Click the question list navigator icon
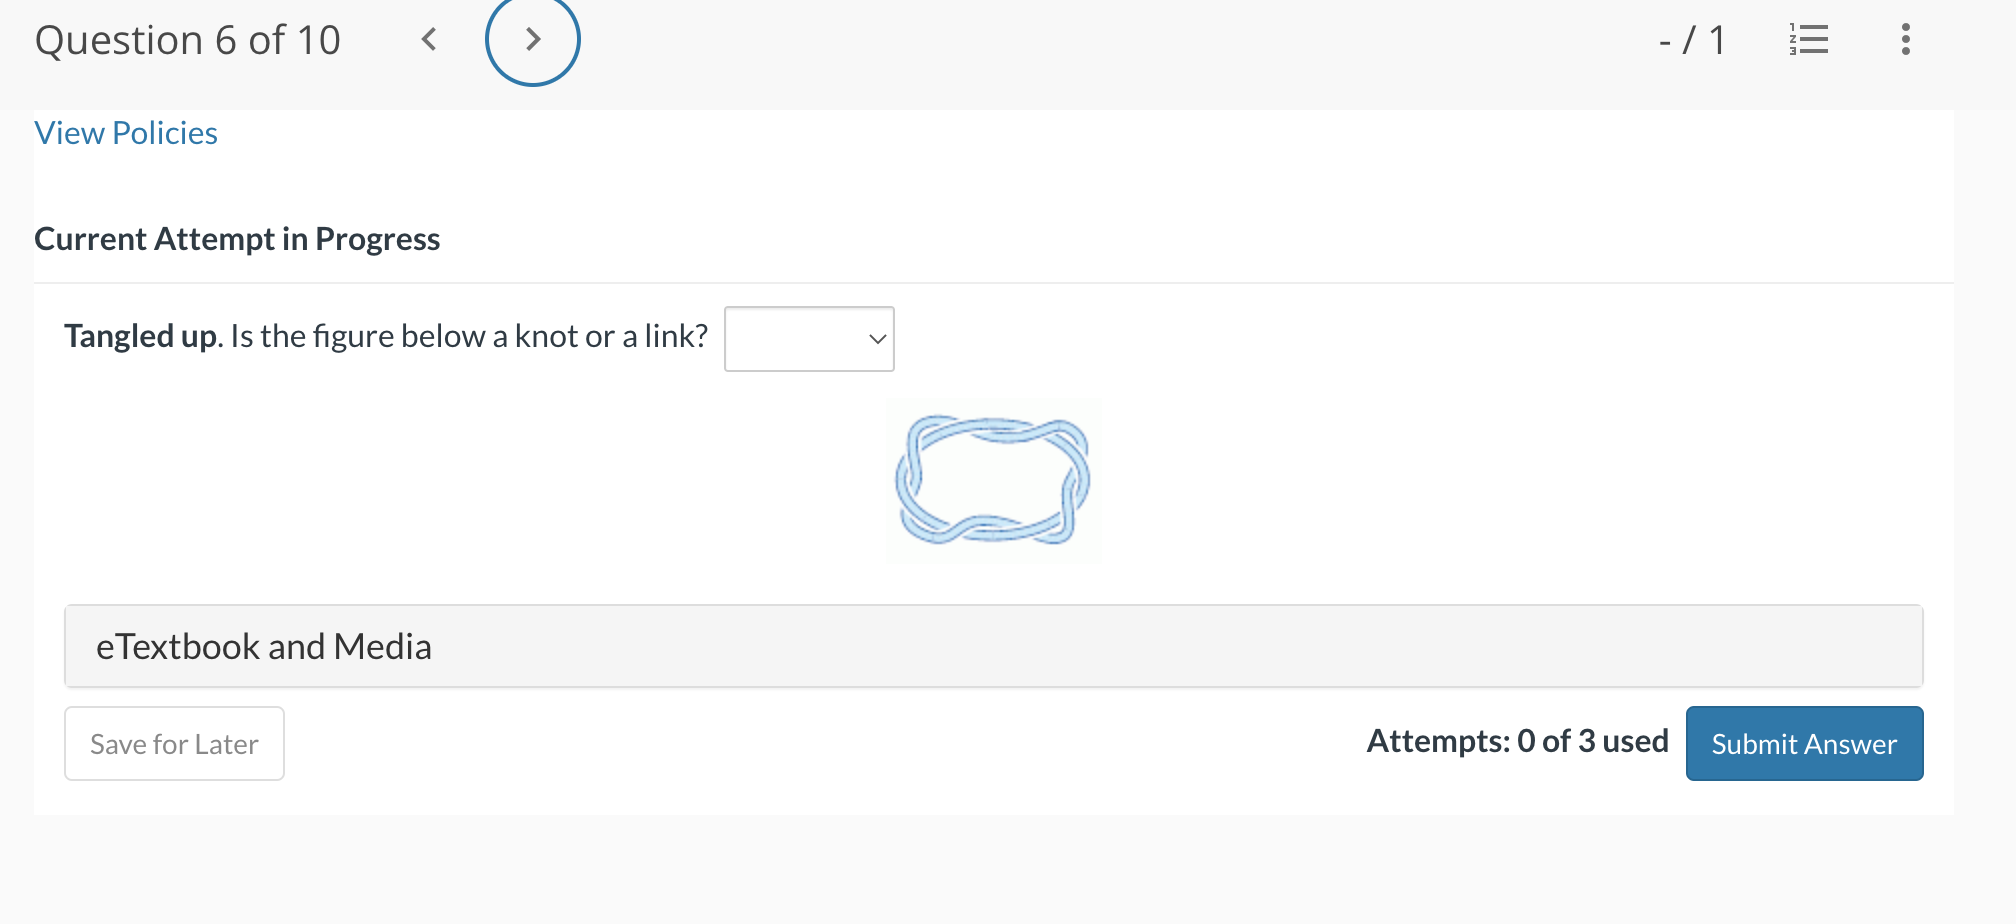This screenshot has width=2016, height=924. (x=1810, y=40)
